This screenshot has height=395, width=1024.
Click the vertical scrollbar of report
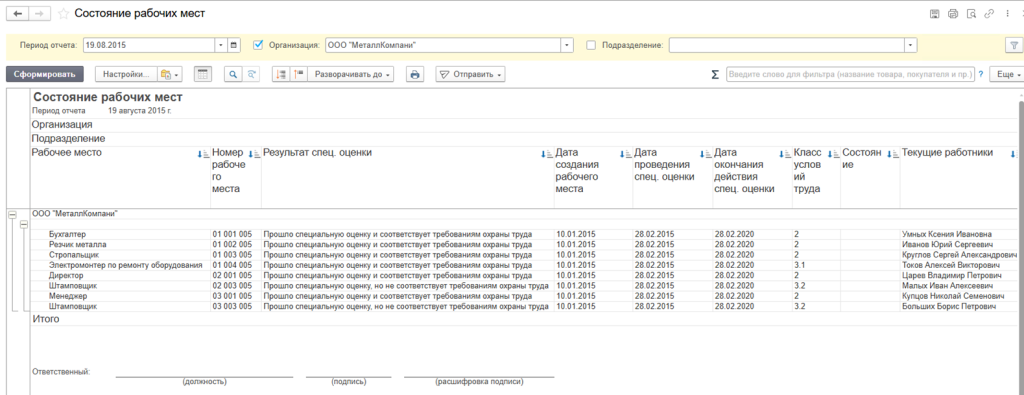[x=1020, y=242]
